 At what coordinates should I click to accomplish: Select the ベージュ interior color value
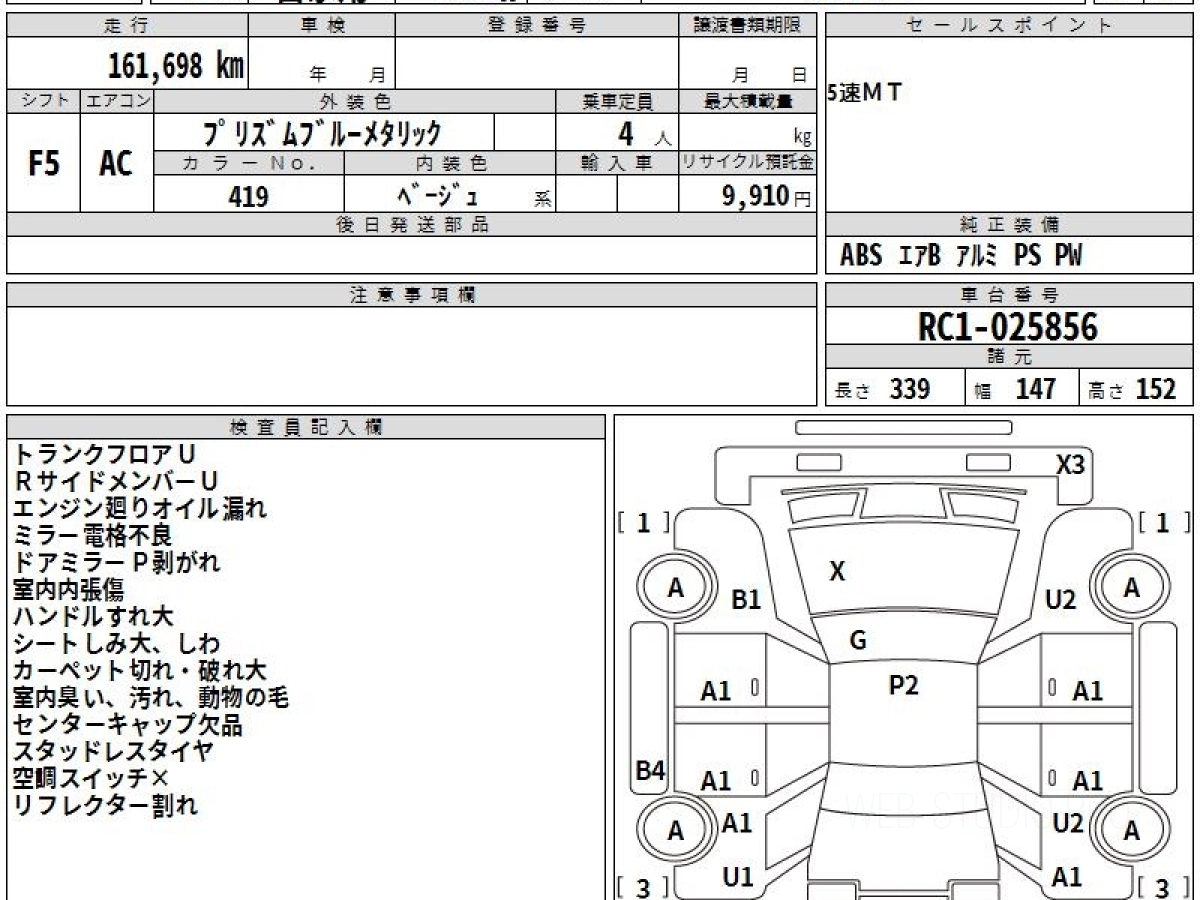(438, 195)
